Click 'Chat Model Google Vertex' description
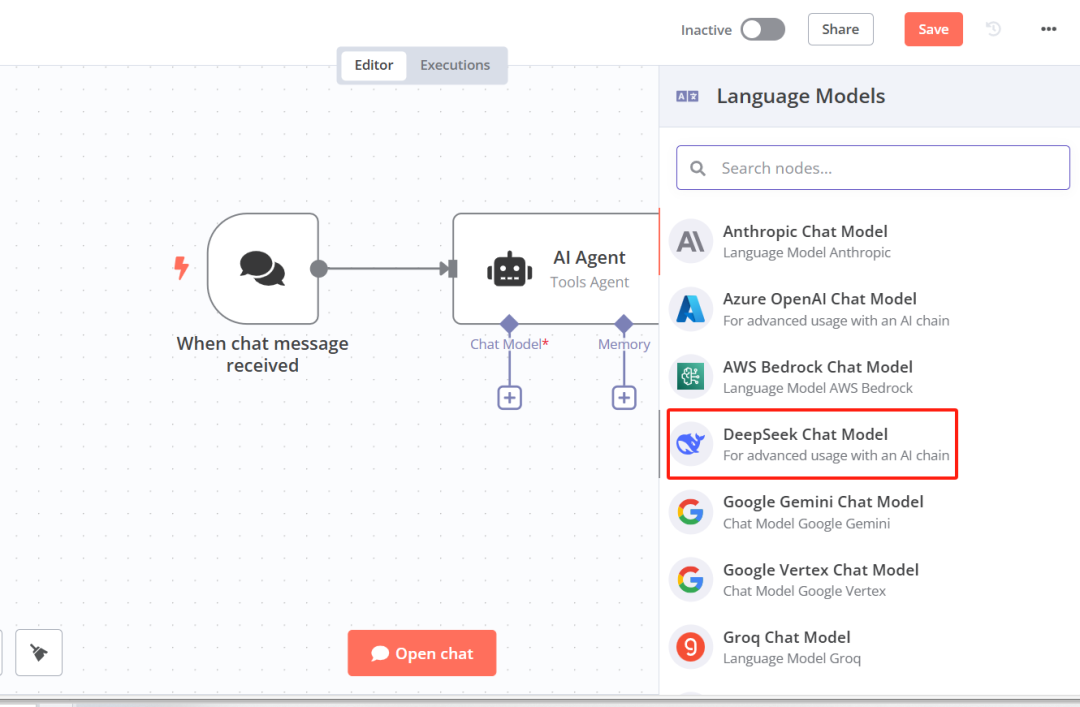 [804, 591]
